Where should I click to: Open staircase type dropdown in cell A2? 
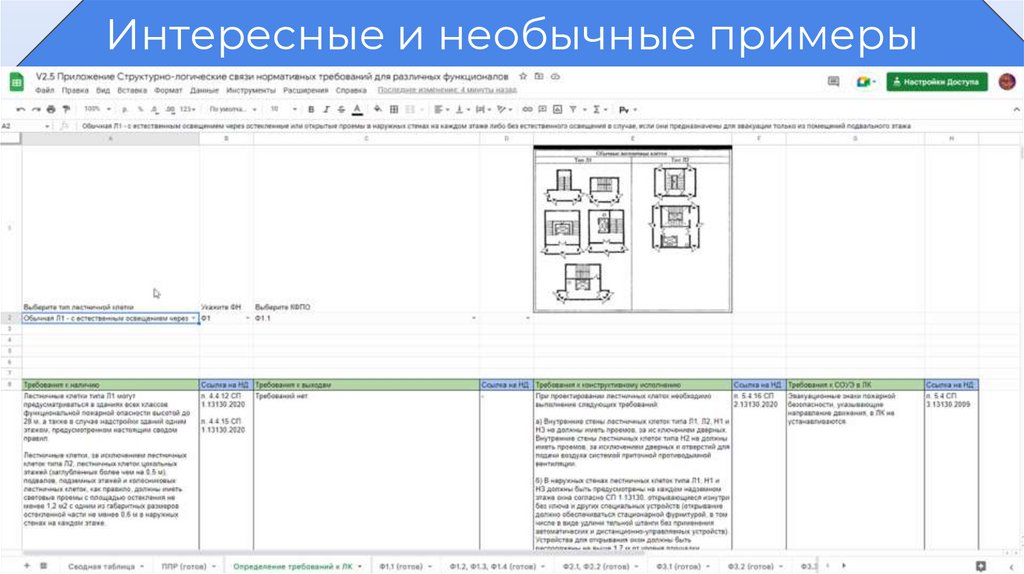pos(193,319)
